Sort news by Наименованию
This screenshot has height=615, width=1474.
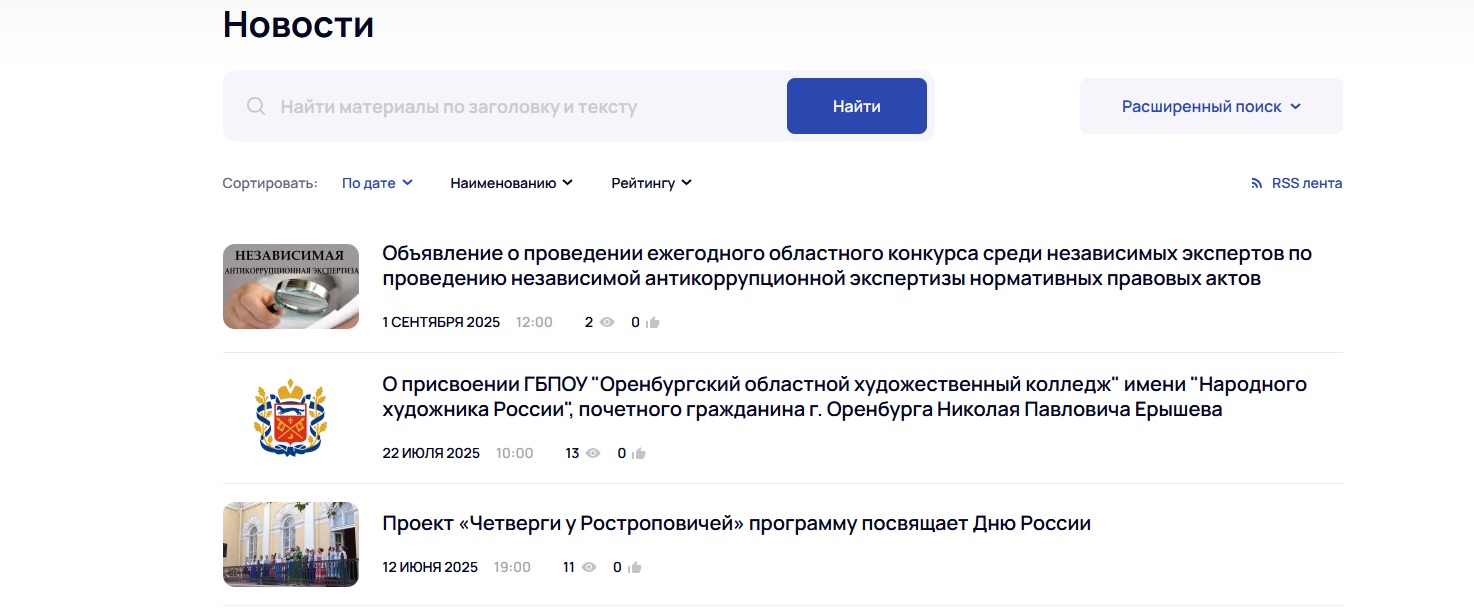point(511,183)
